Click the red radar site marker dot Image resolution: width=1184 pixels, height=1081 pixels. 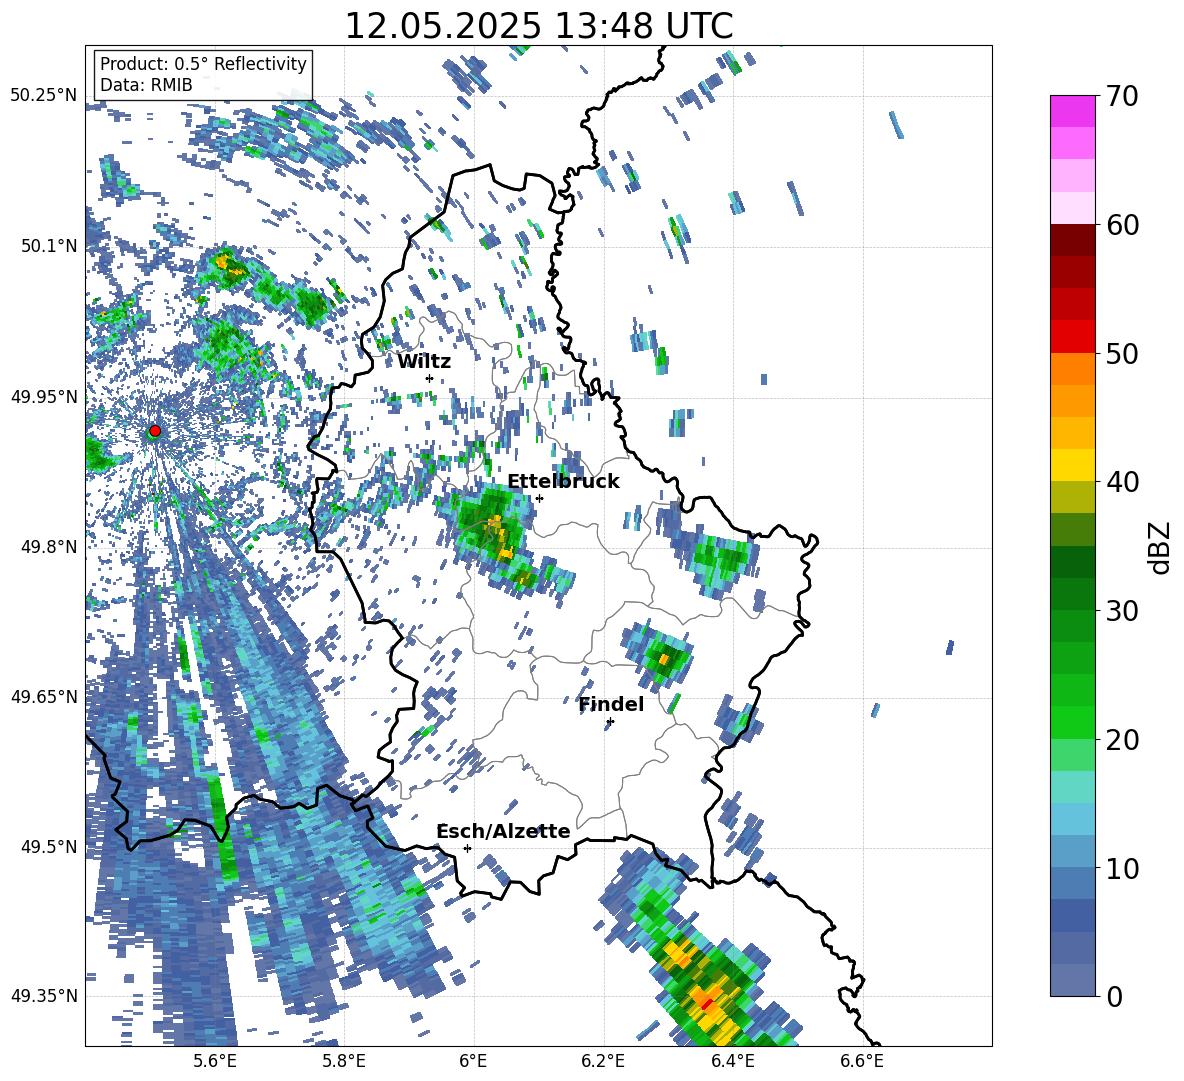click(155, 431)
